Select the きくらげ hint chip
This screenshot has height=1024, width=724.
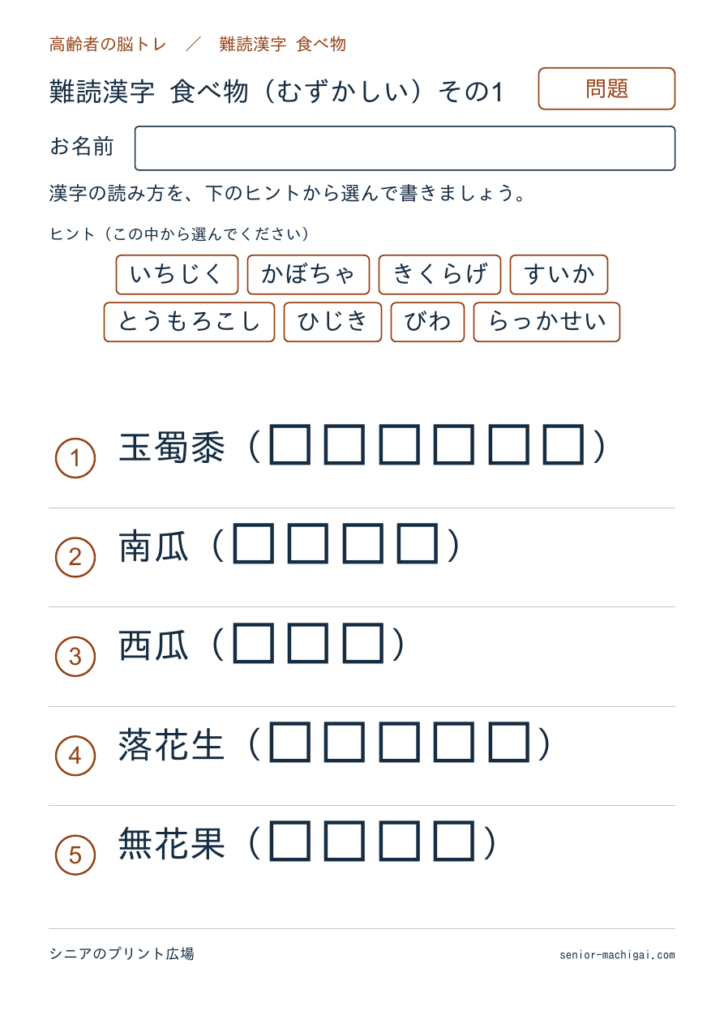coord(439,274)
